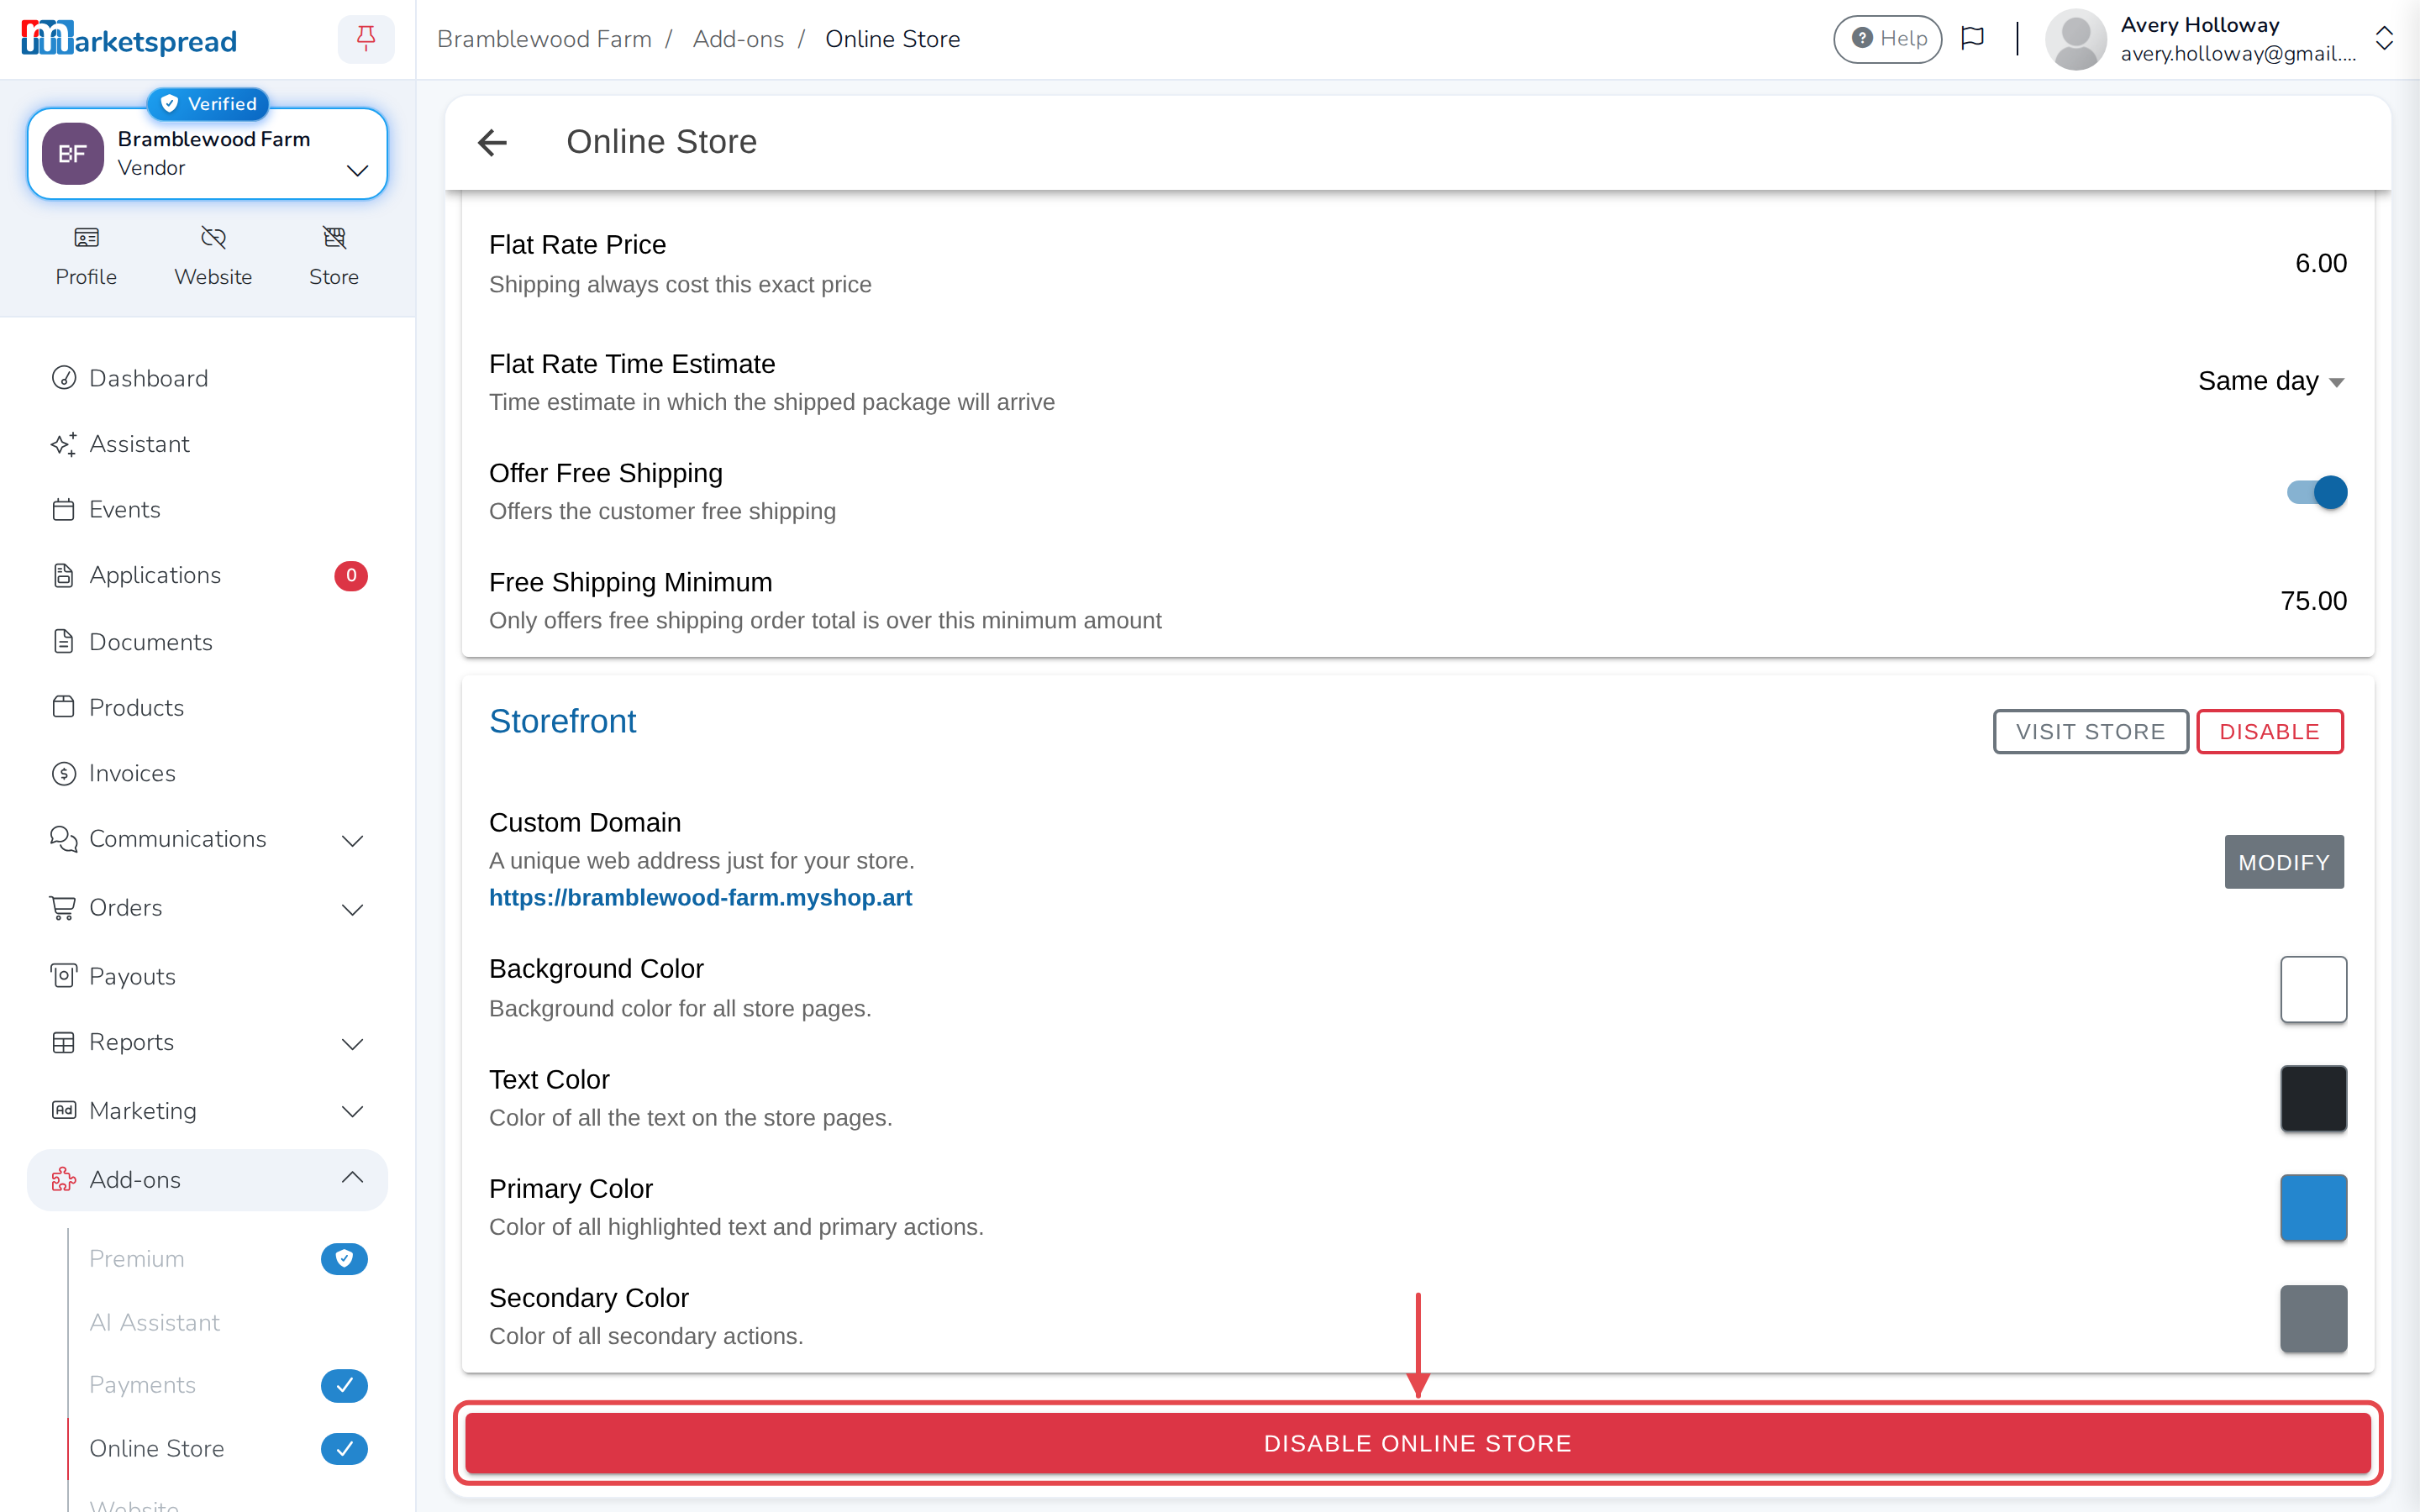Open Events in the sidebar
The width and height of the screenshot is (2420, 1512).
208,509
